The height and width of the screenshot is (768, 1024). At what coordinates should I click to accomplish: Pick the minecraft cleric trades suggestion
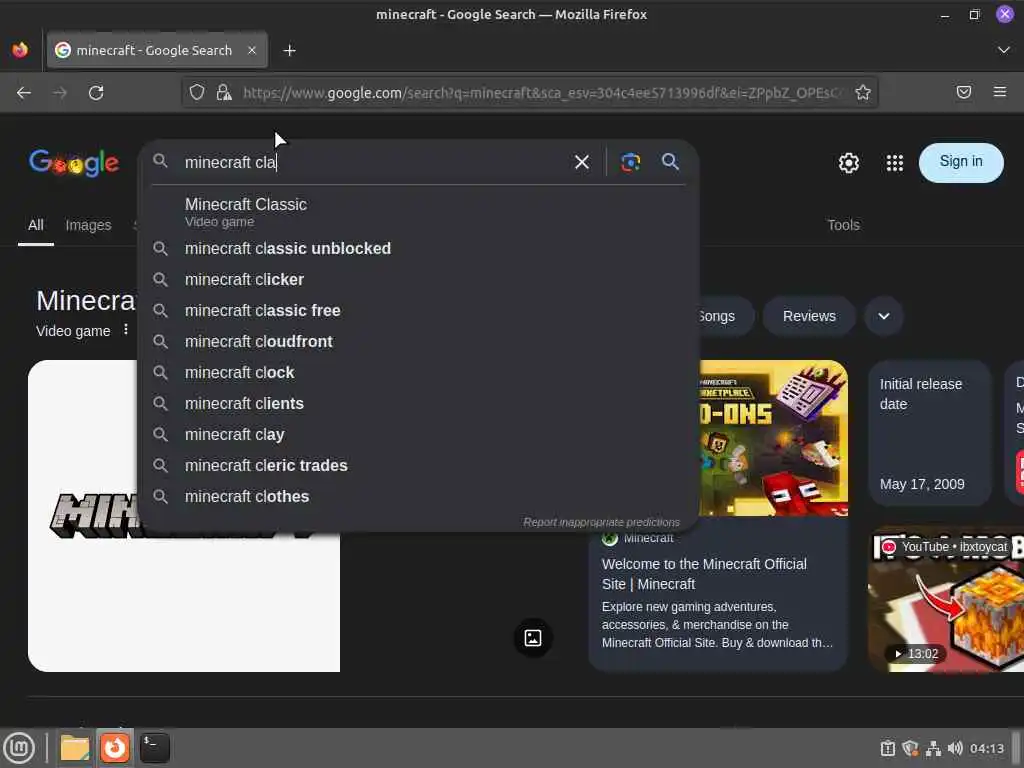point(418,466)
